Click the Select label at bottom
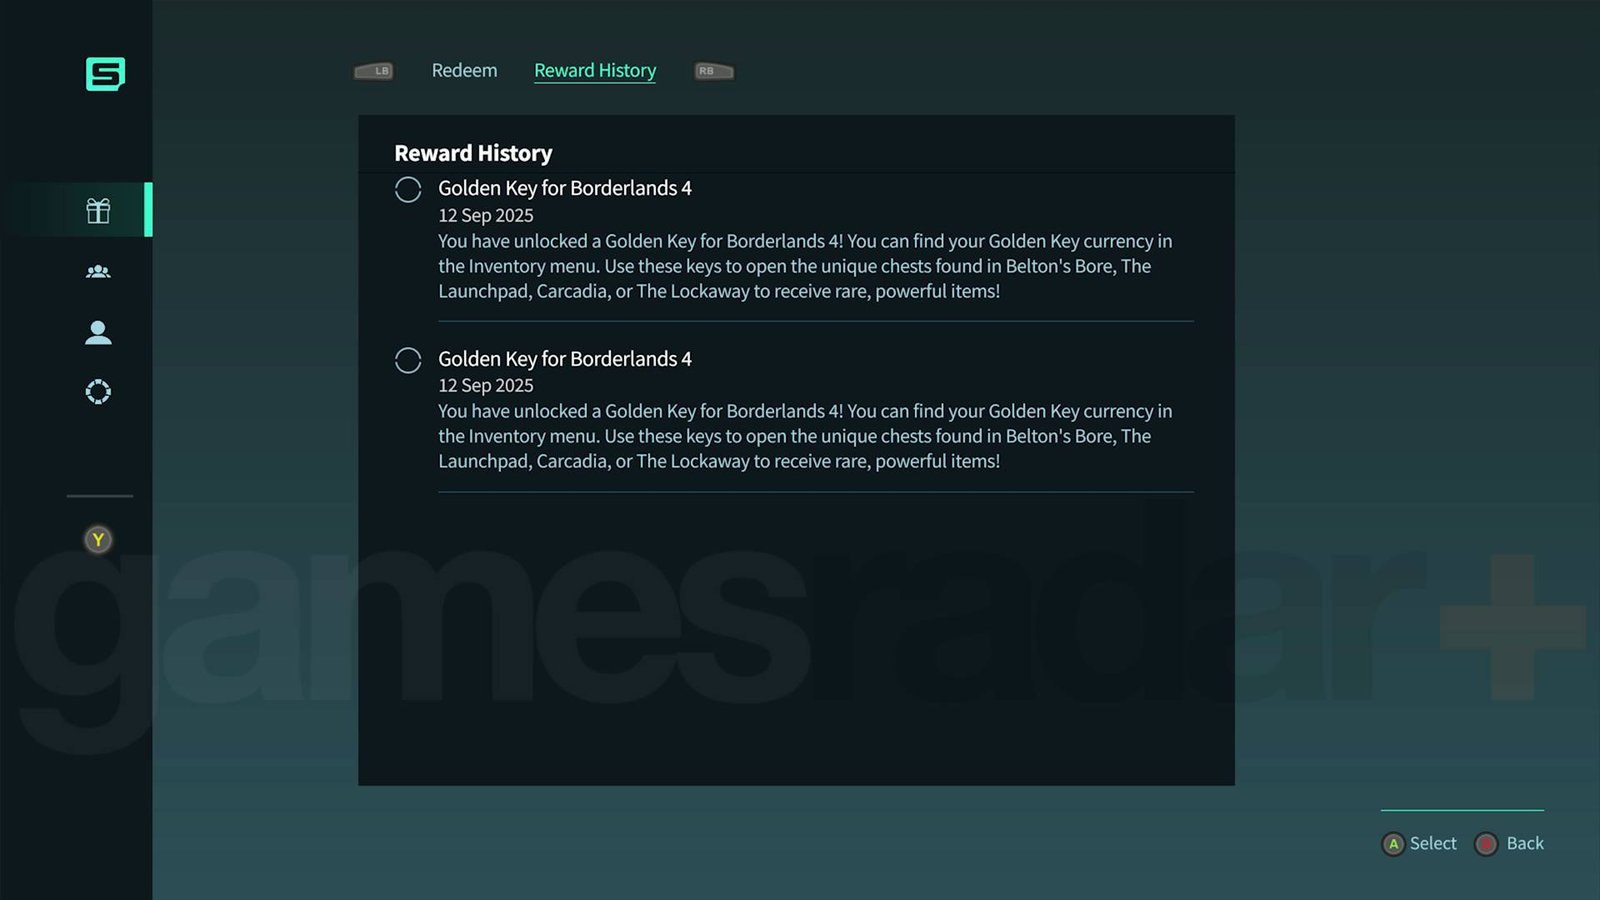The width and height of the screenshot is (1600, 900). [1433, 843]
